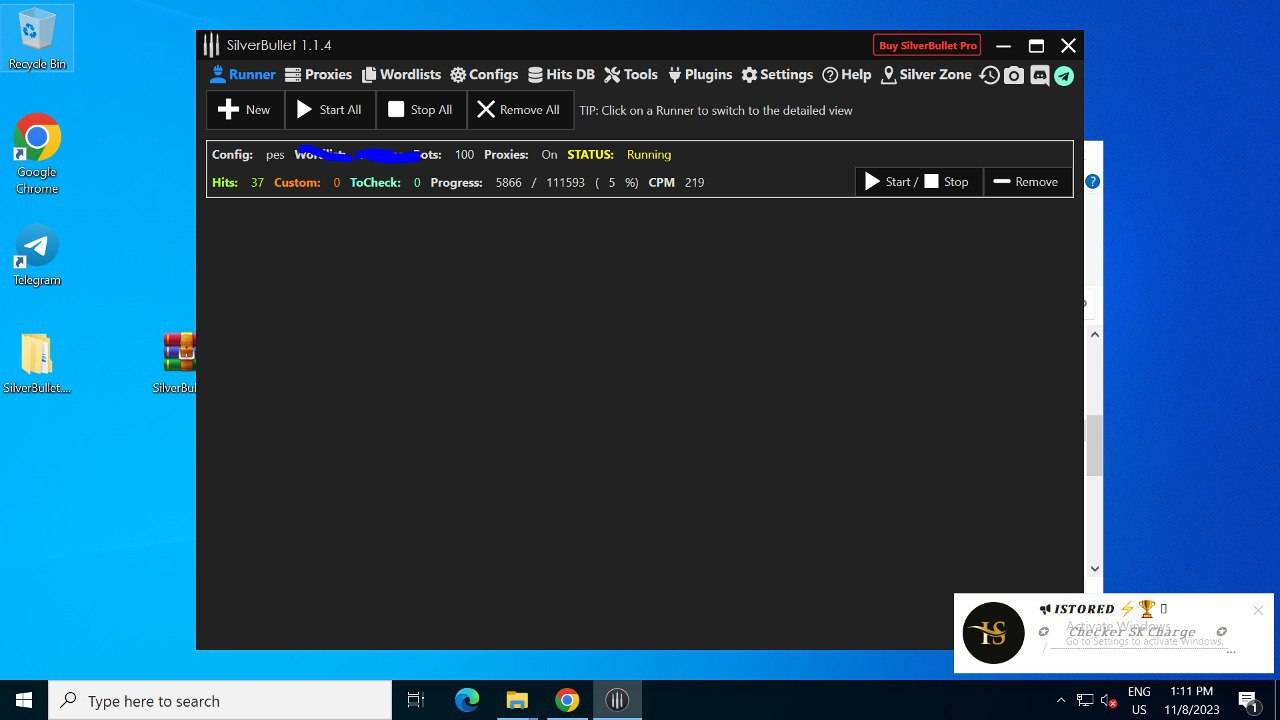Click the ENG US language indicator
The width and height of the screenshot is (1280, 720).
click(1139, 700)
